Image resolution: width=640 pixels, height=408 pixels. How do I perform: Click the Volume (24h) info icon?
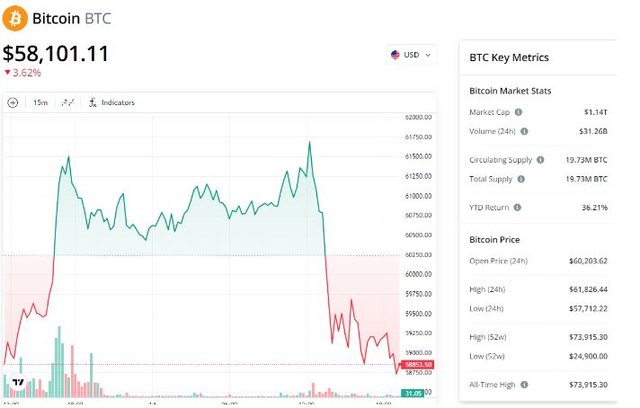pyautogui.click(x=525, y=131)
